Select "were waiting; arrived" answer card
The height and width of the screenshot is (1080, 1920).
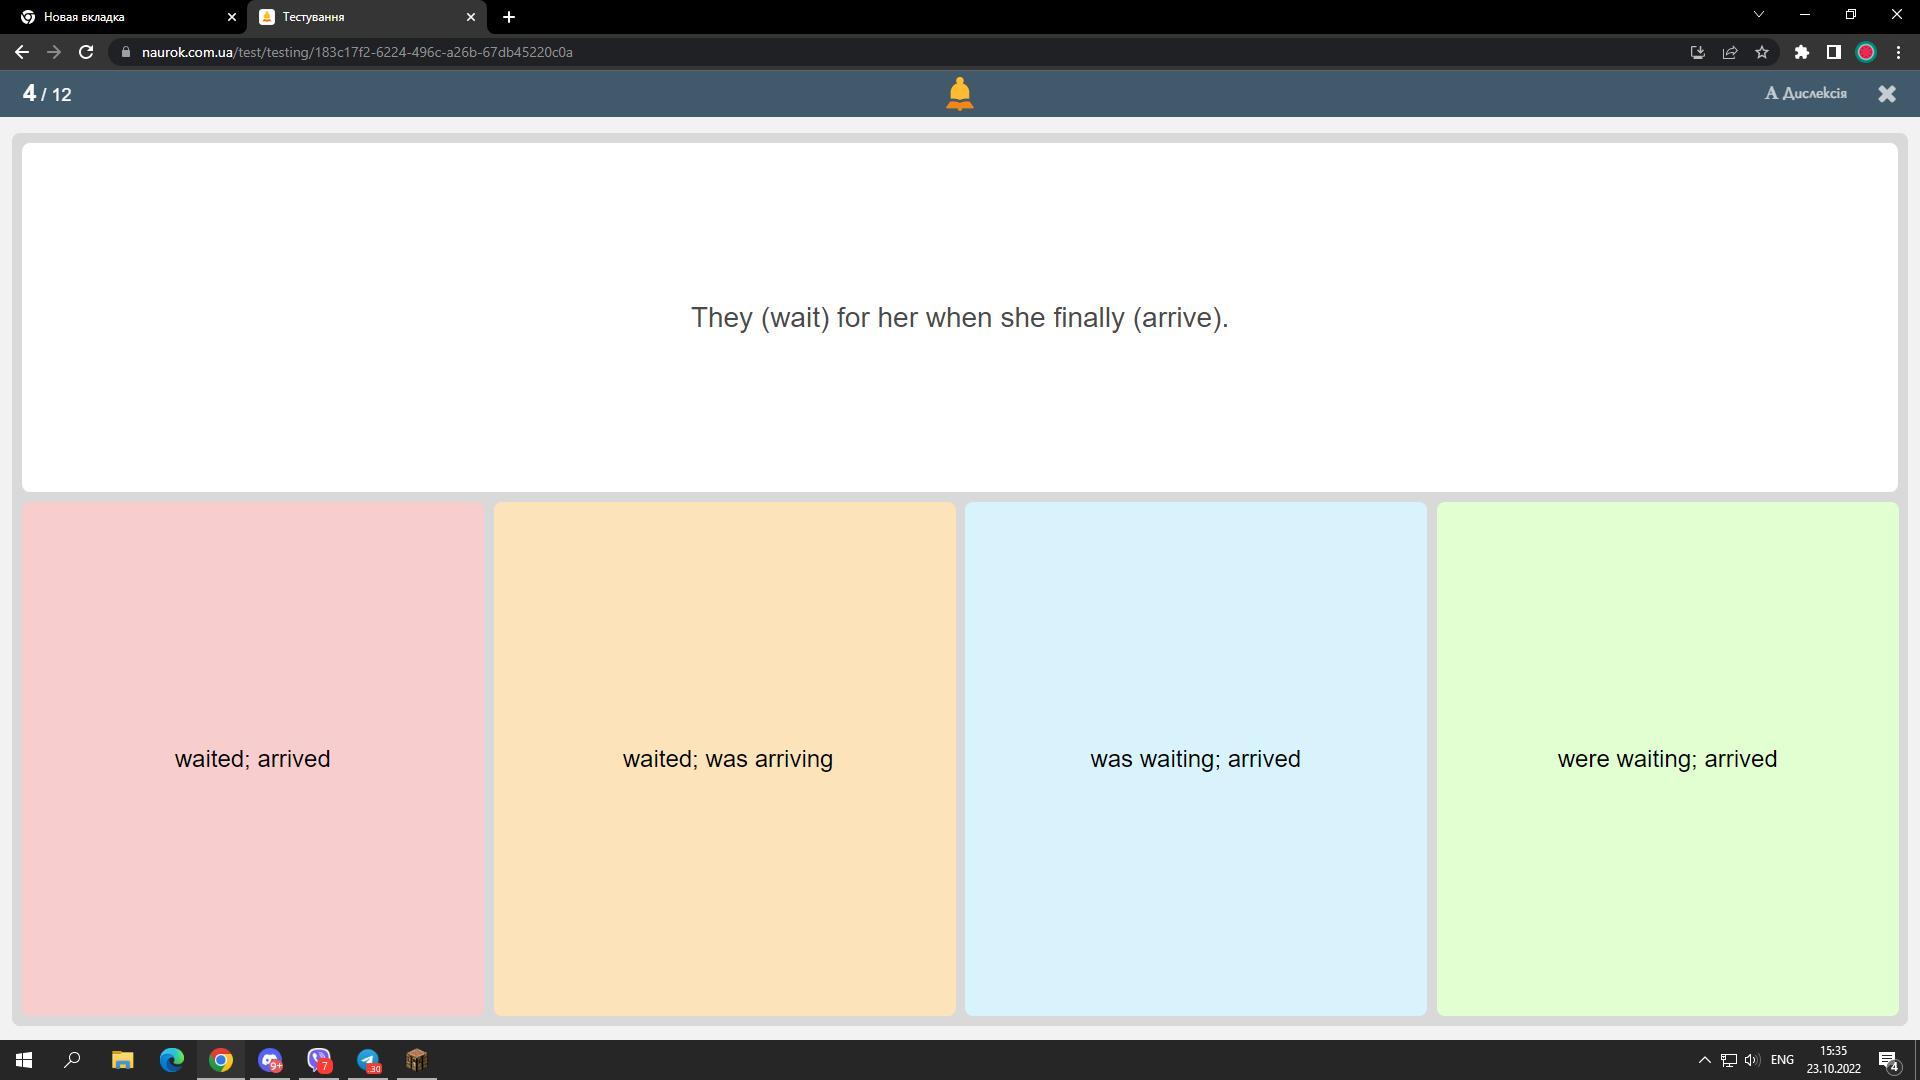[x=1668, y=759]
